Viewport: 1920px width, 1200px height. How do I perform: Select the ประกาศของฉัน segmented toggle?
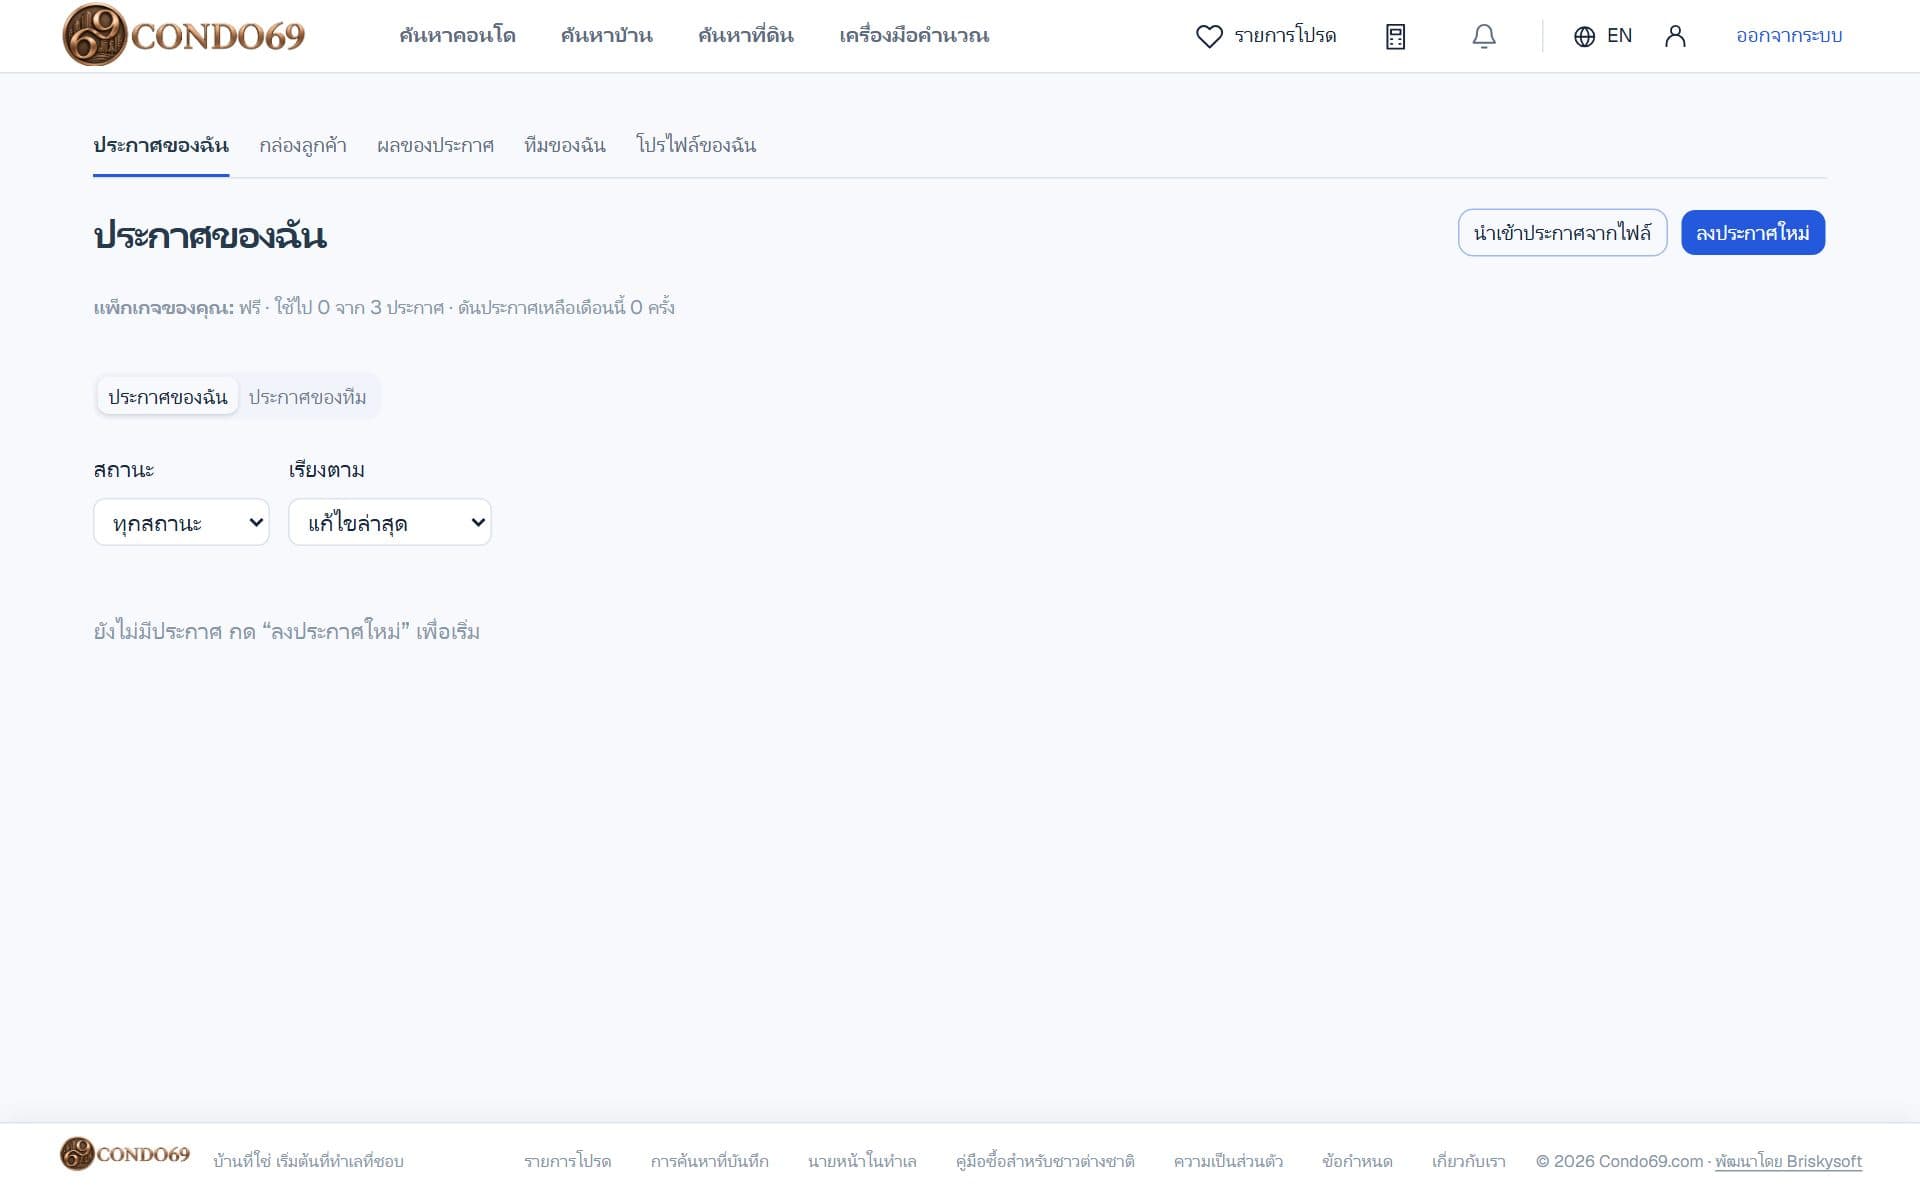pyautogui.click(x=168, y=397)
